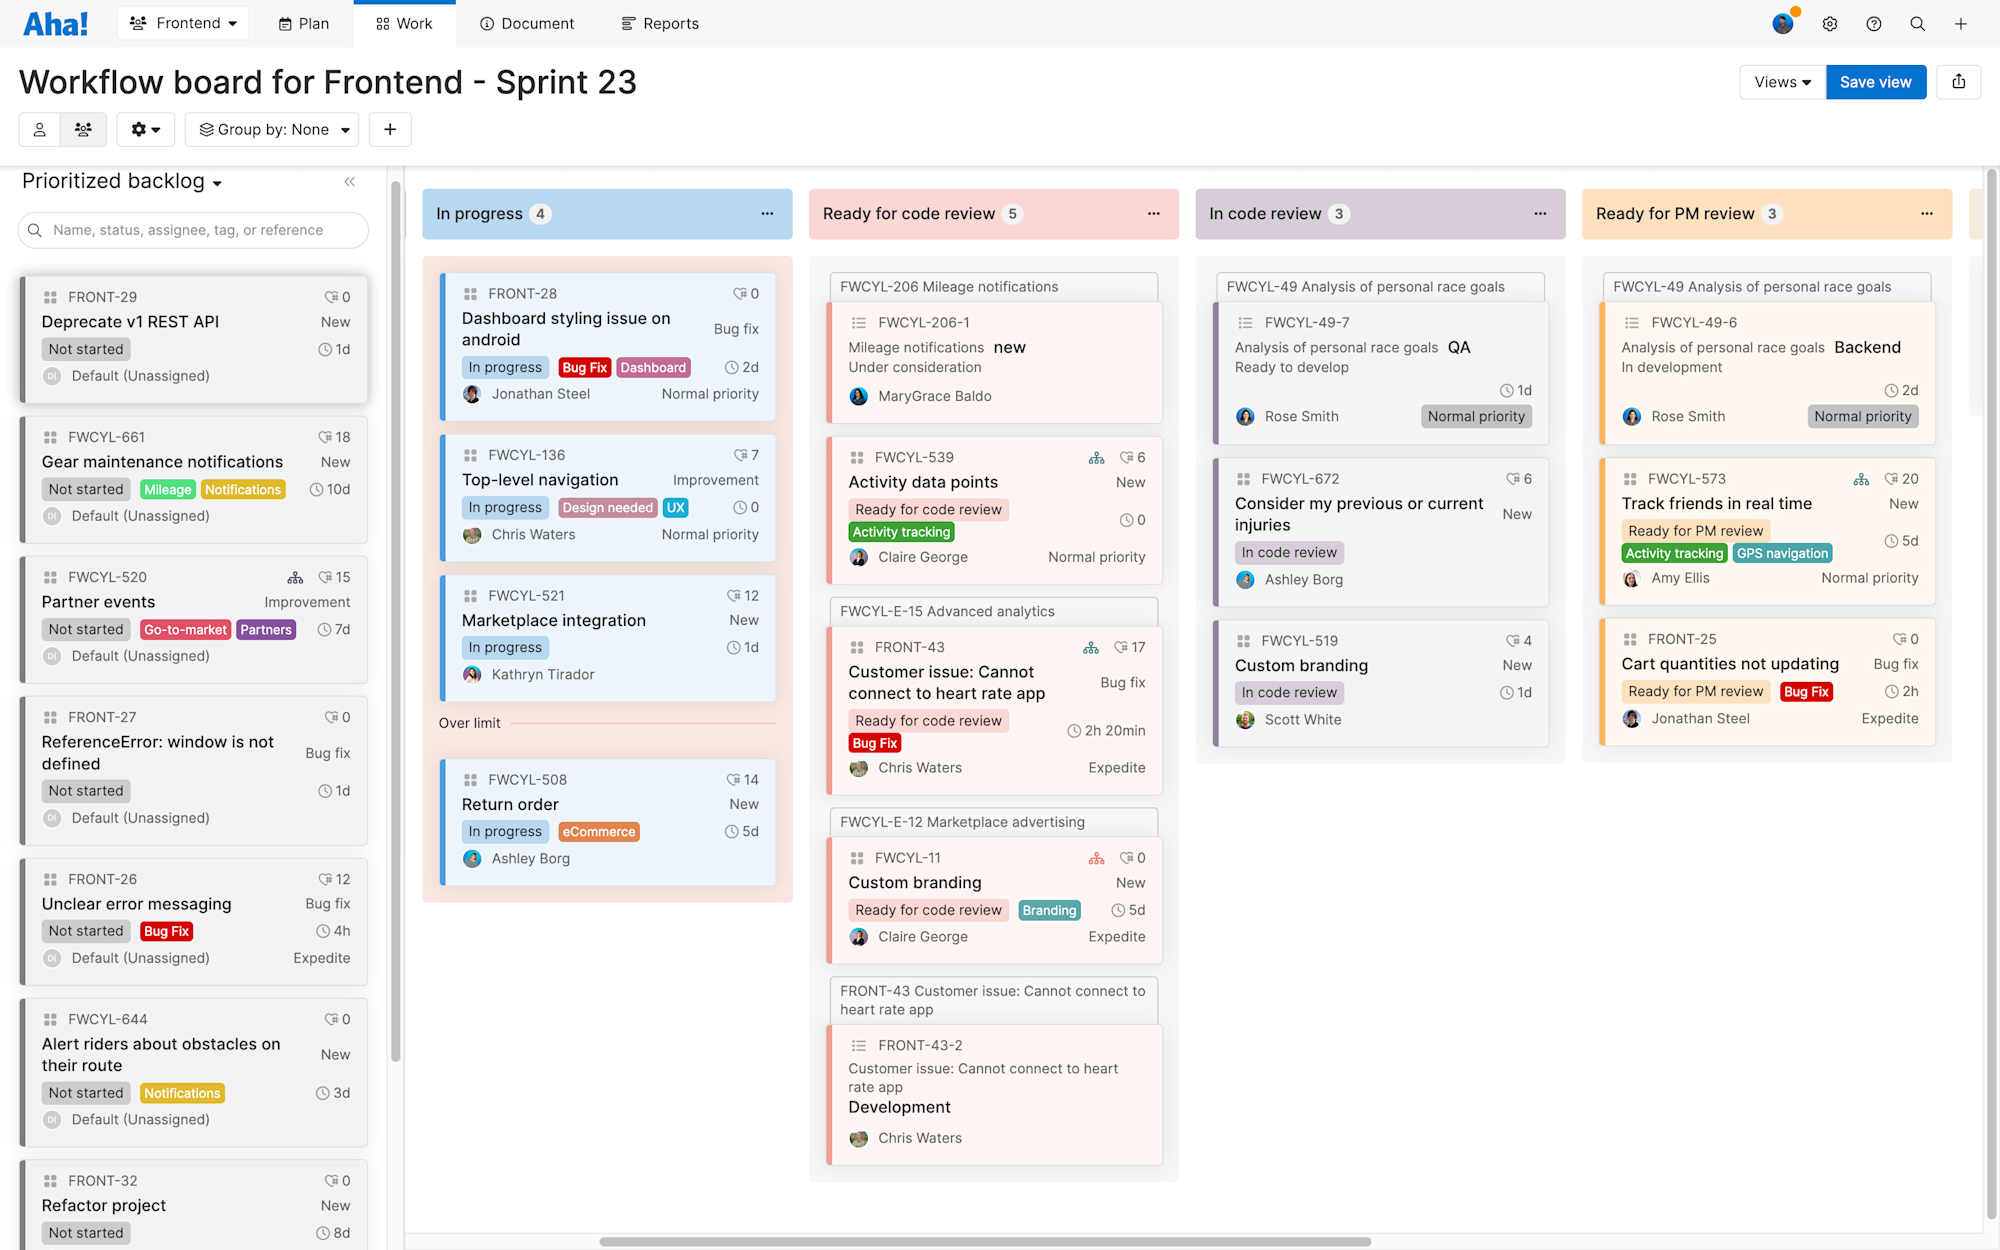
Task: Click the share/export icon beside Save view
Action: point(1958,82)
